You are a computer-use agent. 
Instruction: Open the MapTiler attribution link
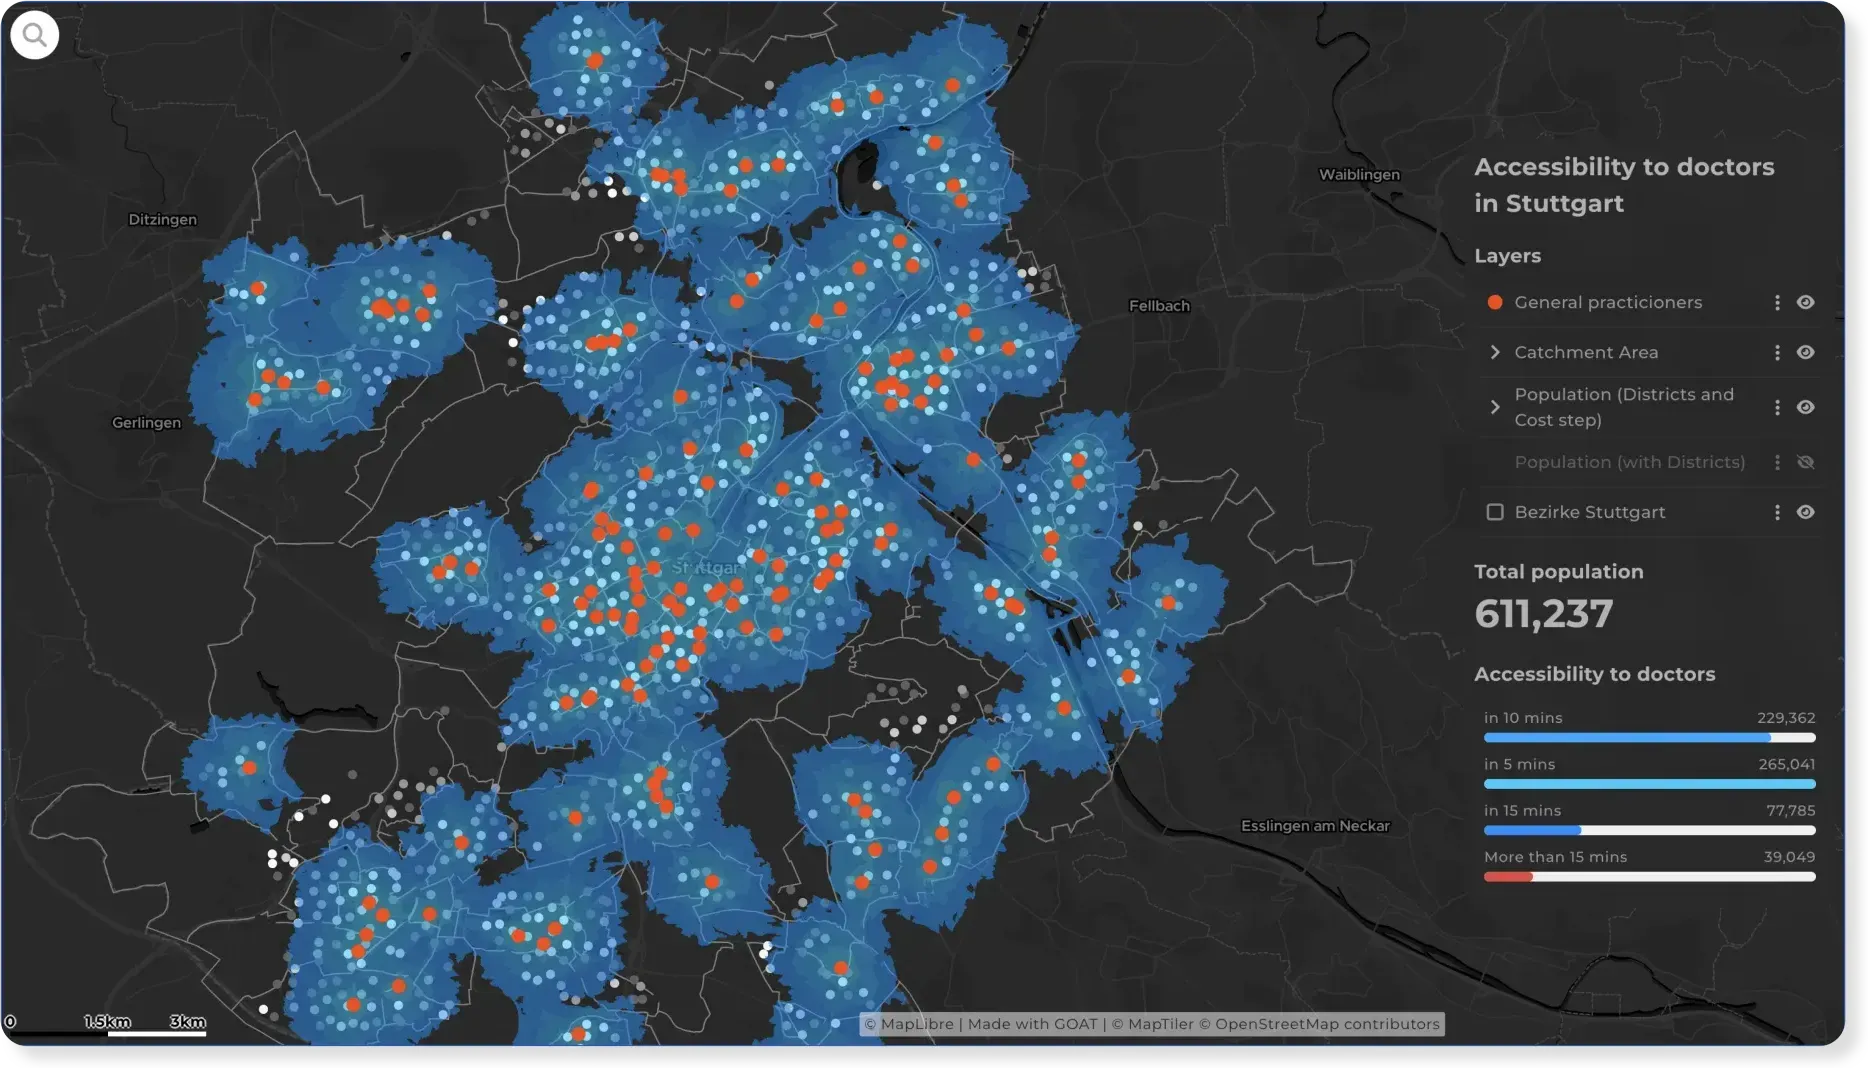click(x=1153, y=1024)
